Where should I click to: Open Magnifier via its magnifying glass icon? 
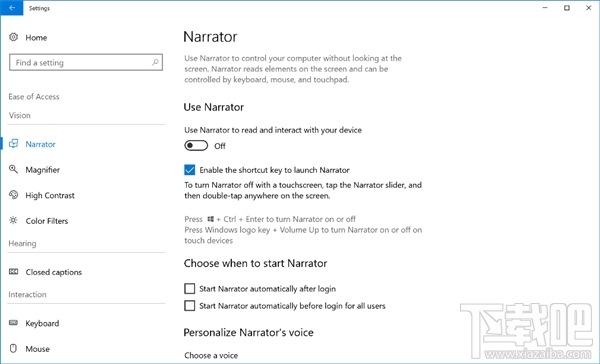point(13,169)
